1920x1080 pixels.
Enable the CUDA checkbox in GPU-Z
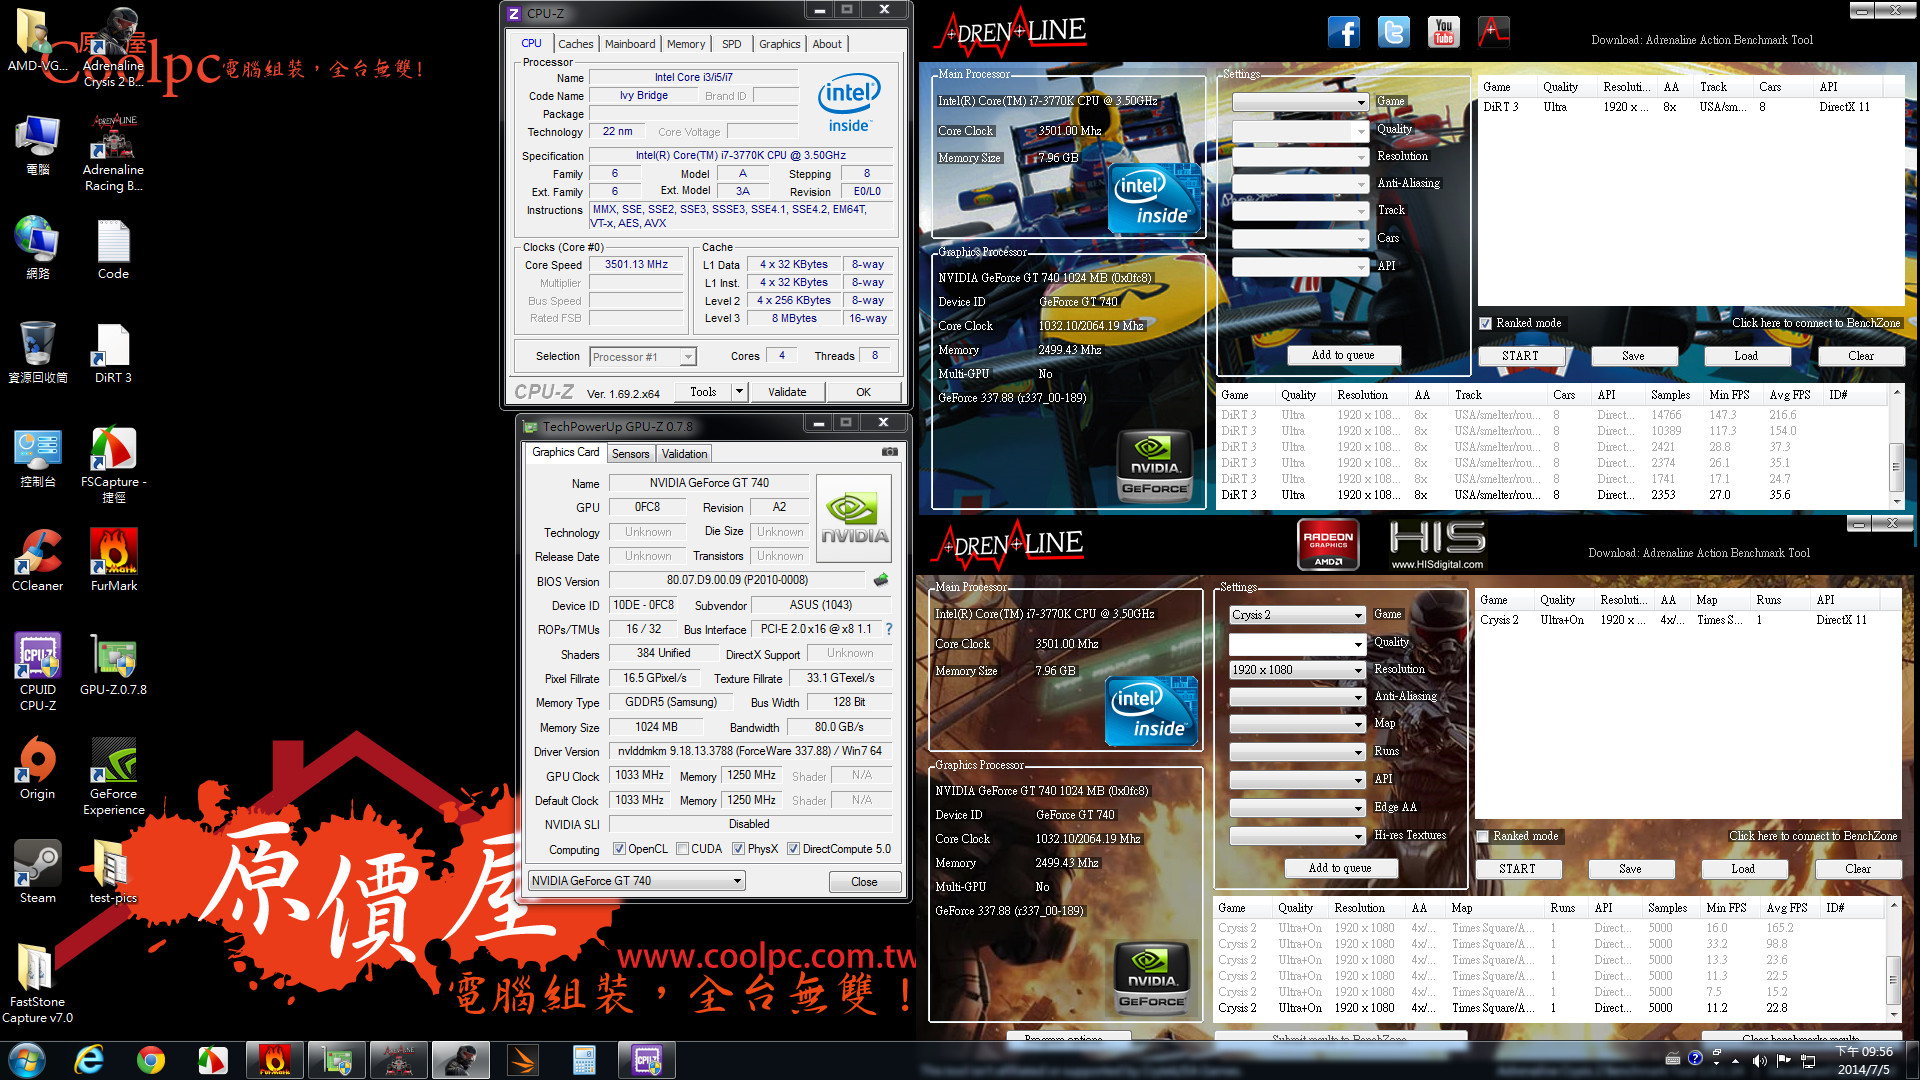(683, 849)
